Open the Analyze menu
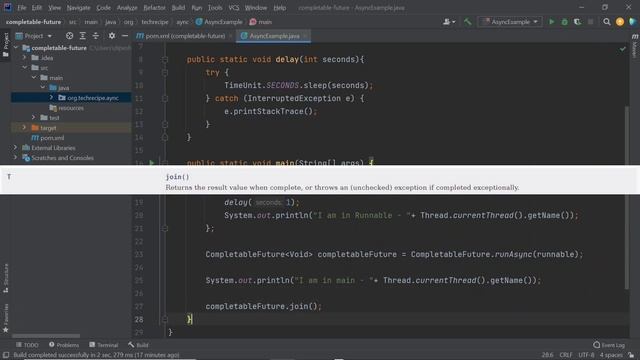 coord(127,7)
